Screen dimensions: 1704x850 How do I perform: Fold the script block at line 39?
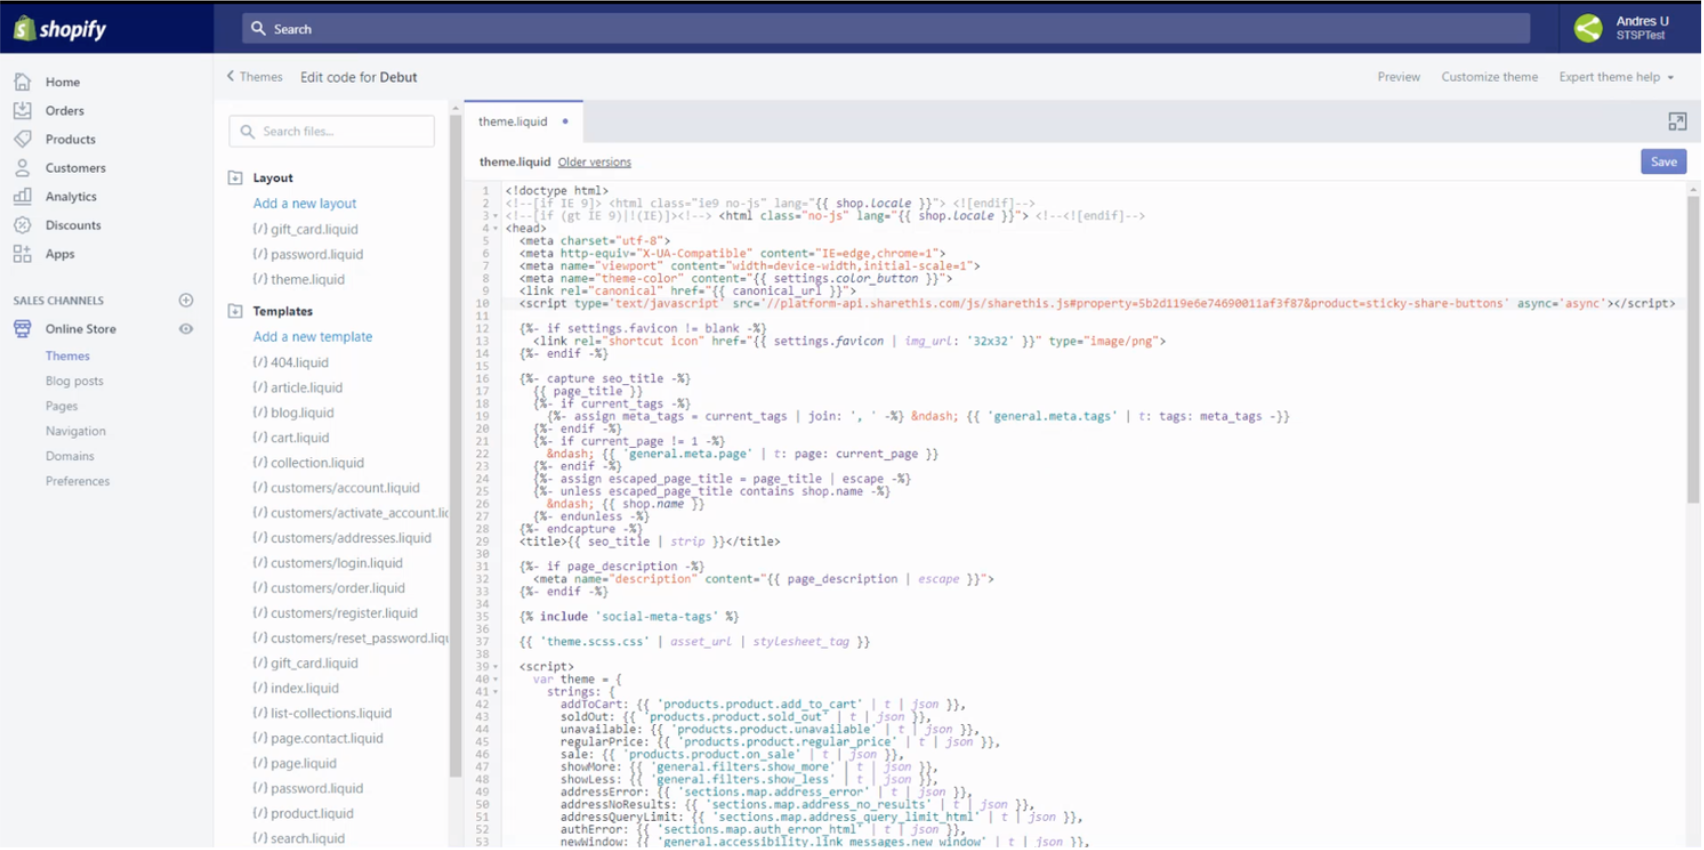tap(495, 667)
